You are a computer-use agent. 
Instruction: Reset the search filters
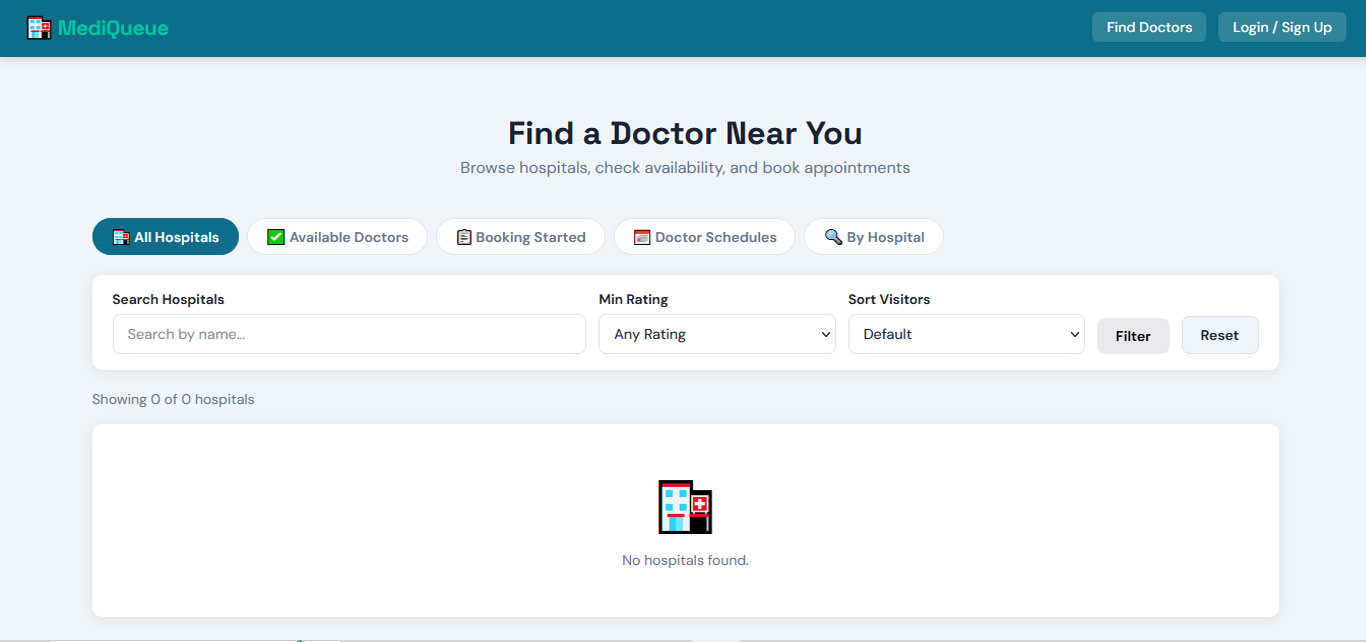point(1219,335)
